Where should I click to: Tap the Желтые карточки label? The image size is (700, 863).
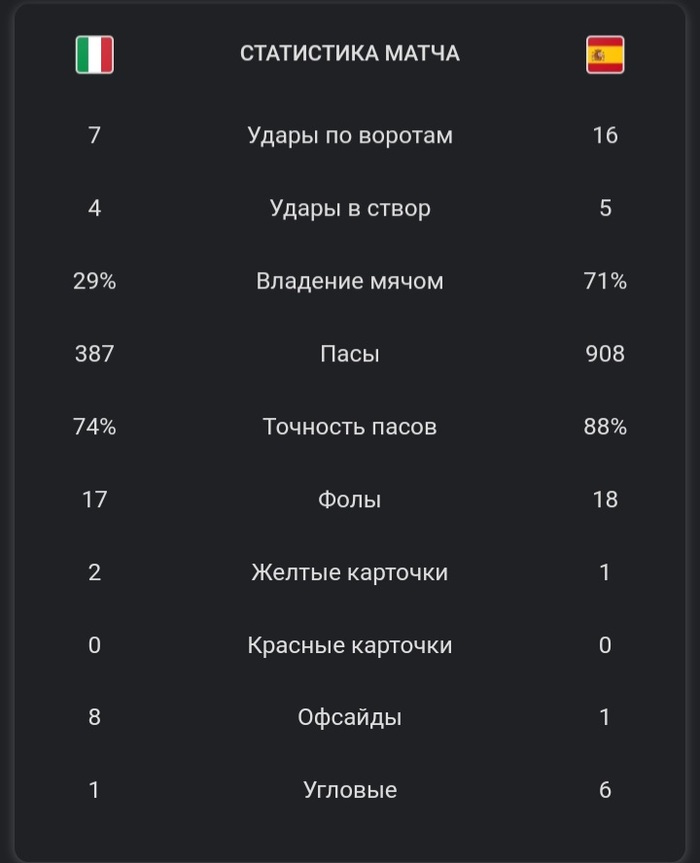click(349, 572)
